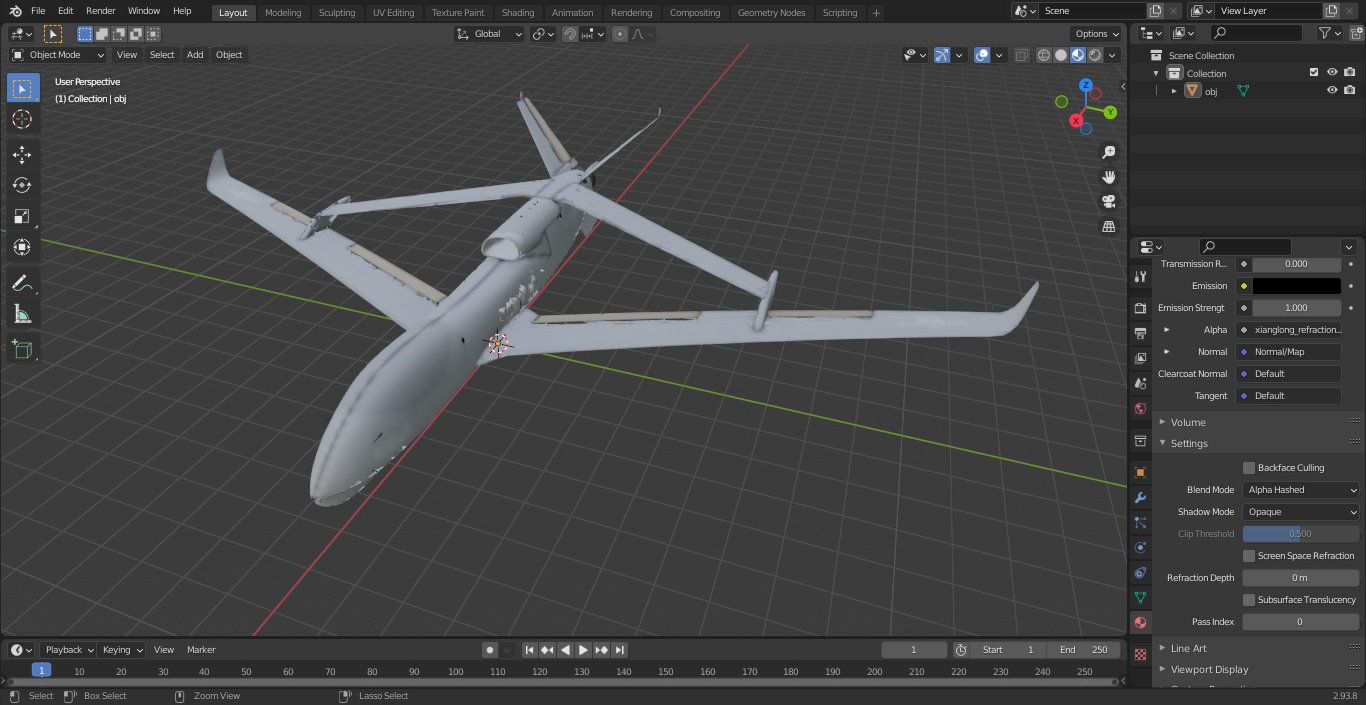Enable Backface Culling checkbox
Viewport: 1366px width, 705px height.
[1249, 468]
